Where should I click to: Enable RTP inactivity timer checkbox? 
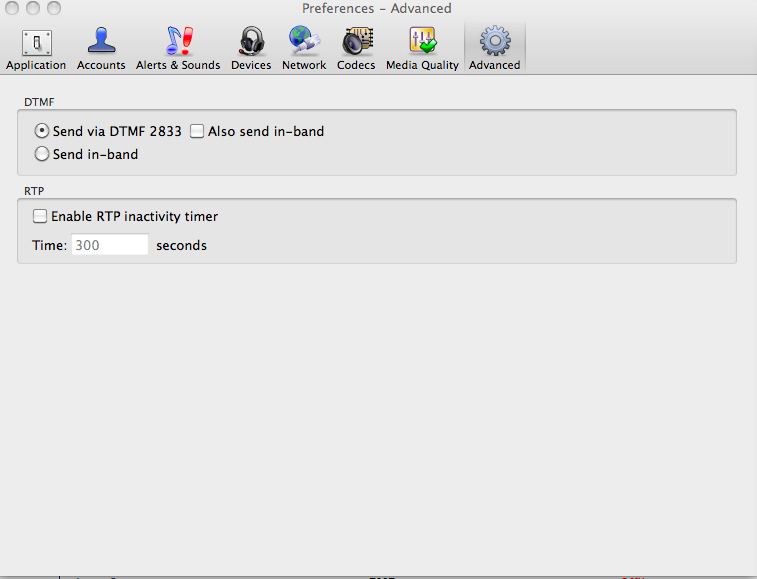40,216
